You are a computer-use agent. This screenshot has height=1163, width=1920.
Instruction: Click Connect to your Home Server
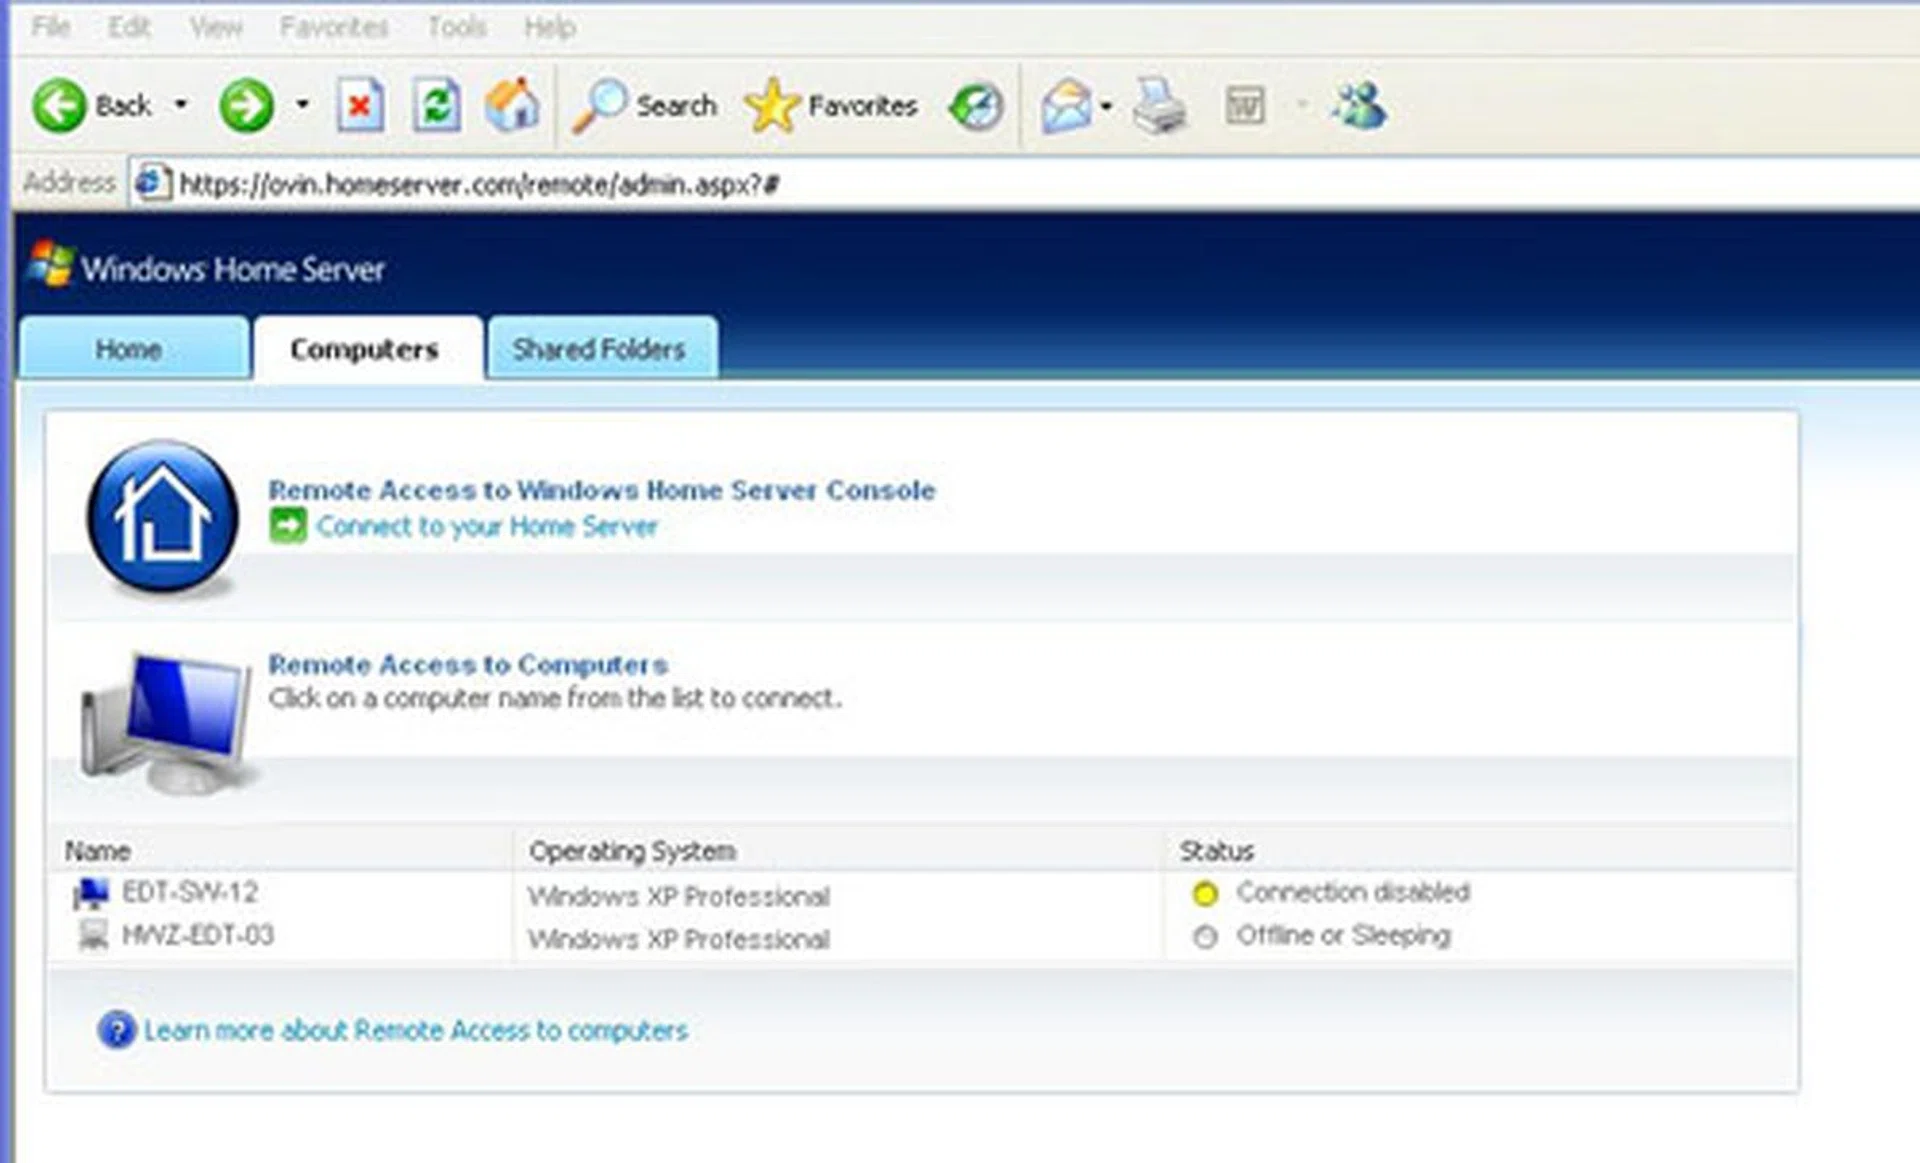487,526
